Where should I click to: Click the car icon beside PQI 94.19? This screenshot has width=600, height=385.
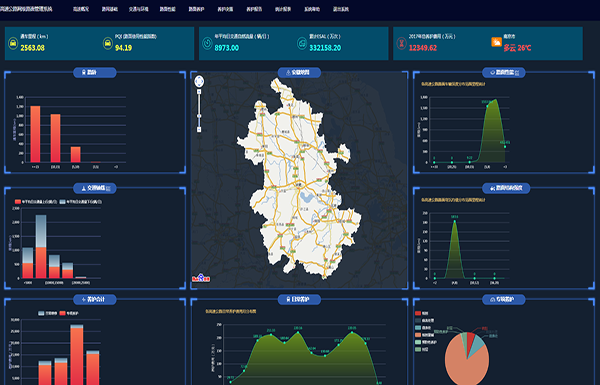click(x=108, y=43)
